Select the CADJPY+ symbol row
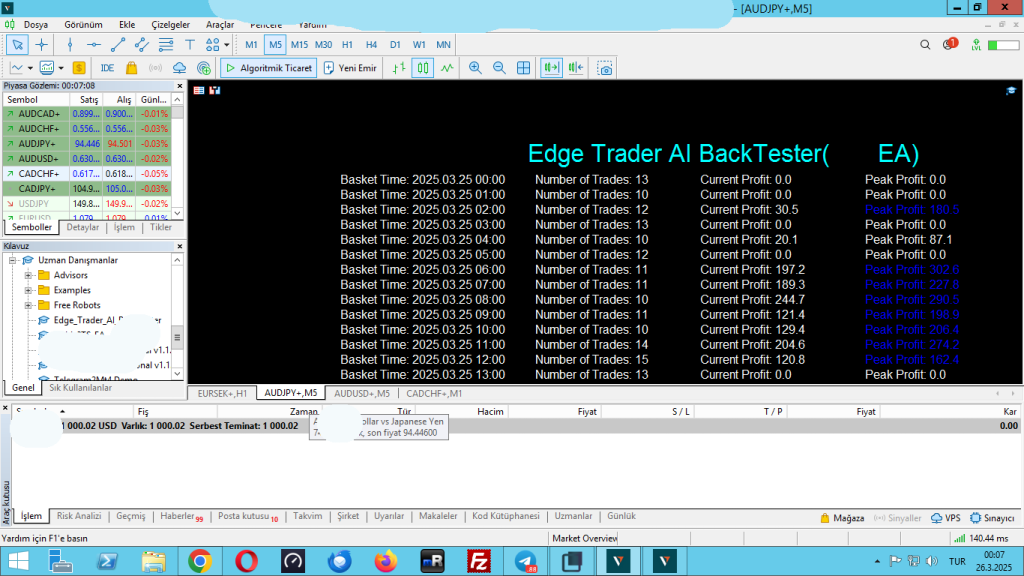1024x576 pixels. click(88, 189)
